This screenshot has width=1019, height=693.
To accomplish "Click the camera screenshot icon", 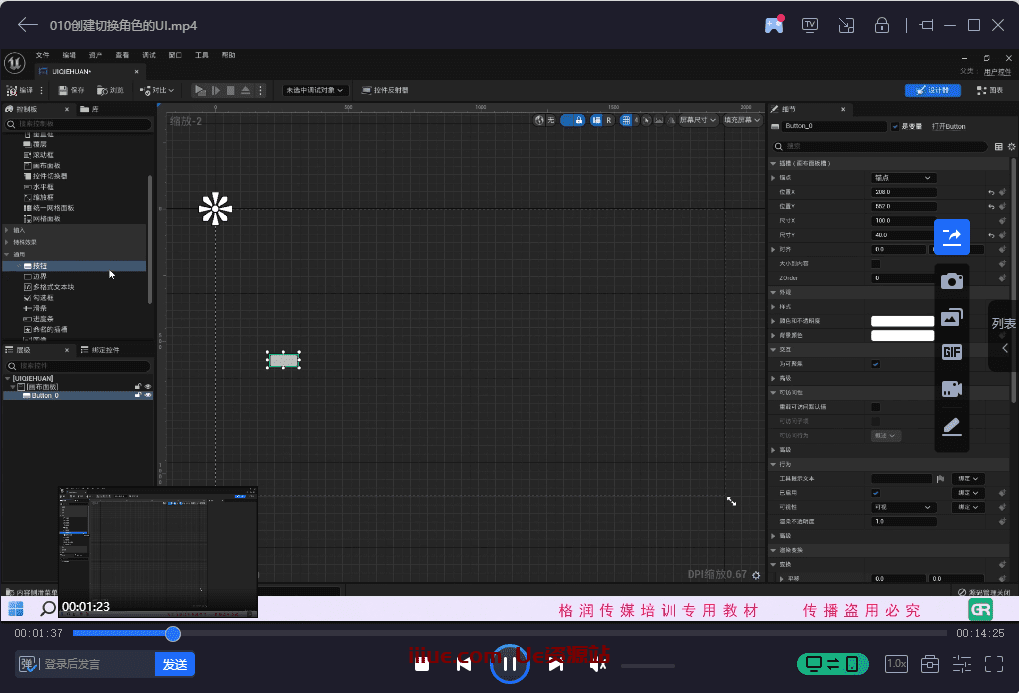I will [x=951, y=282].
